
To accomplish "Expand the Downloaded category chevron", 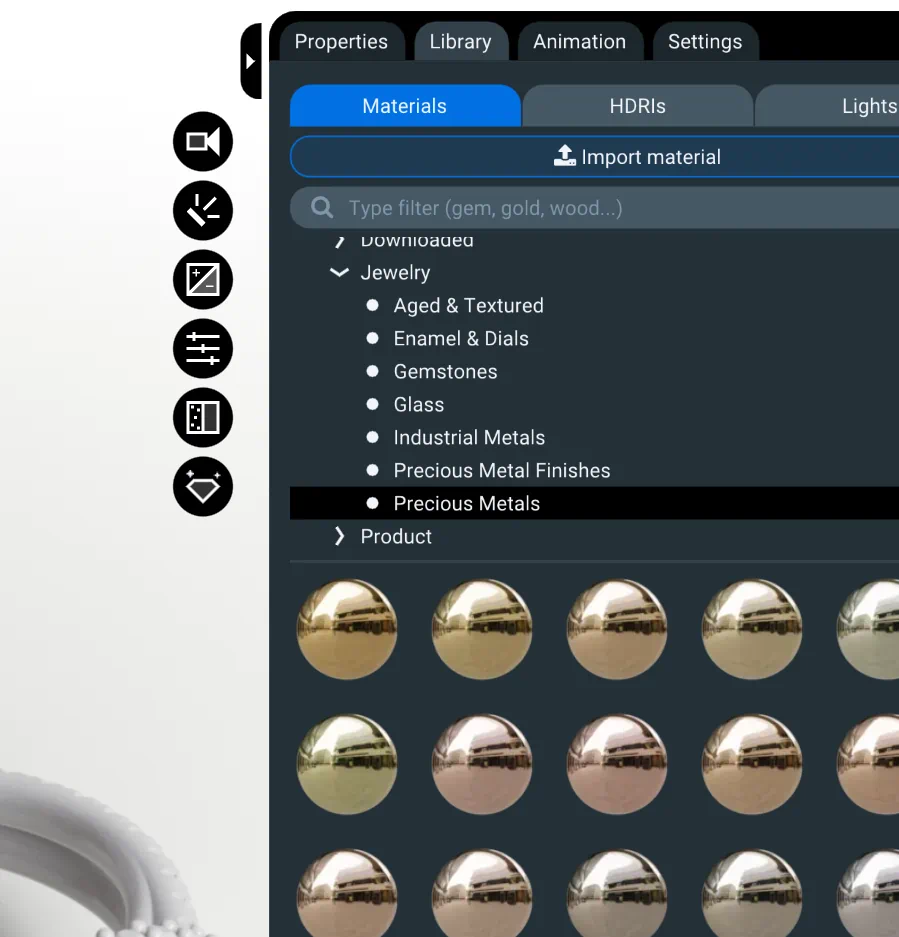I will tap(340, 240).
